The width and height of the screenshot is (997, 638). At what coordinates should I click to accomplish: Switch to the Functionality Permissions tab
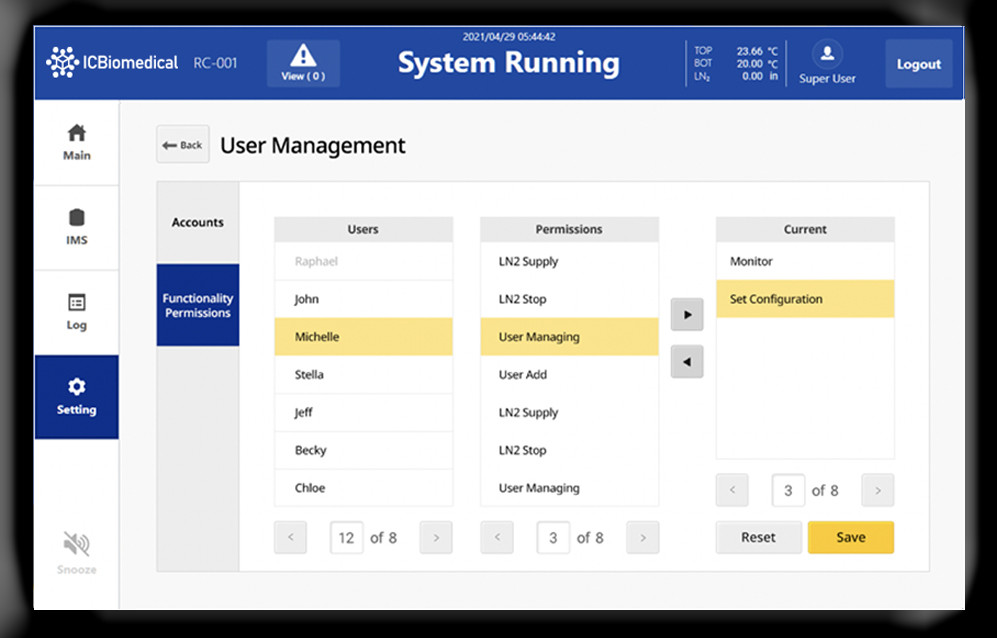(197, 304)
